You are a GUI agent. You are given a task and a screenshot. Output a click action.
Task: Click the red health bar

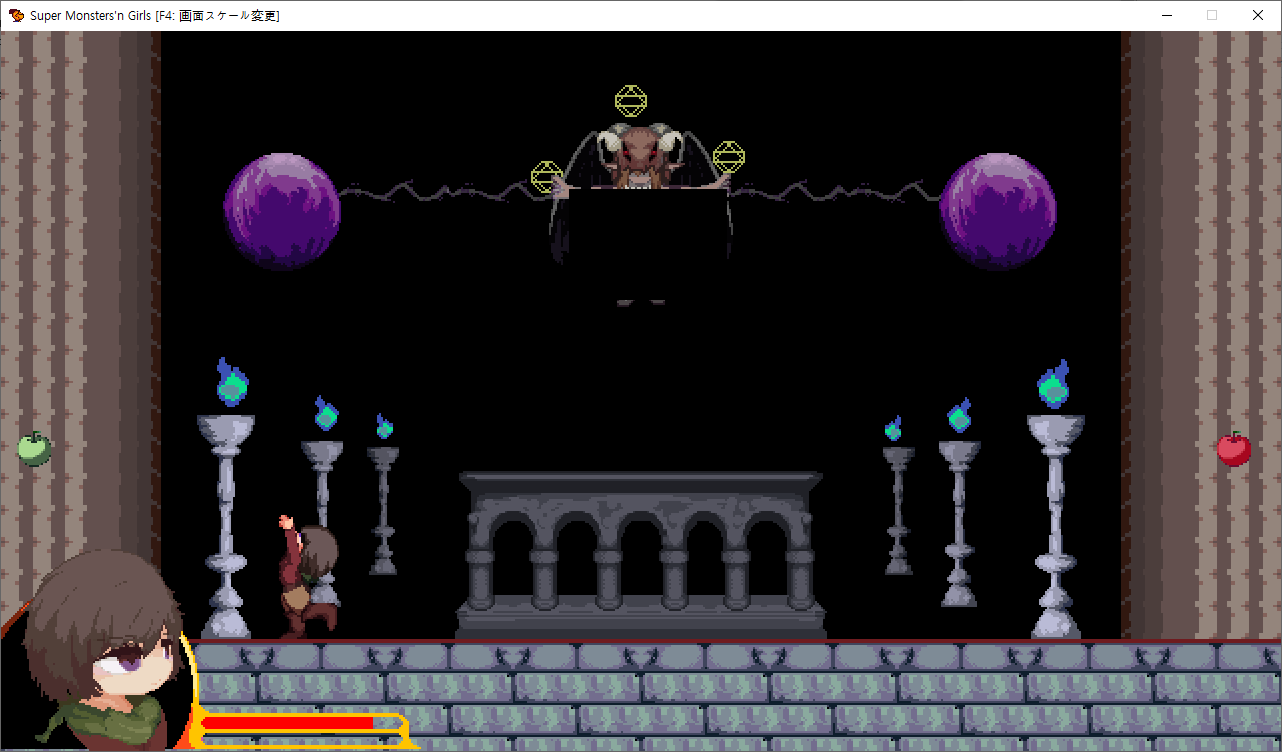point(288,722)
